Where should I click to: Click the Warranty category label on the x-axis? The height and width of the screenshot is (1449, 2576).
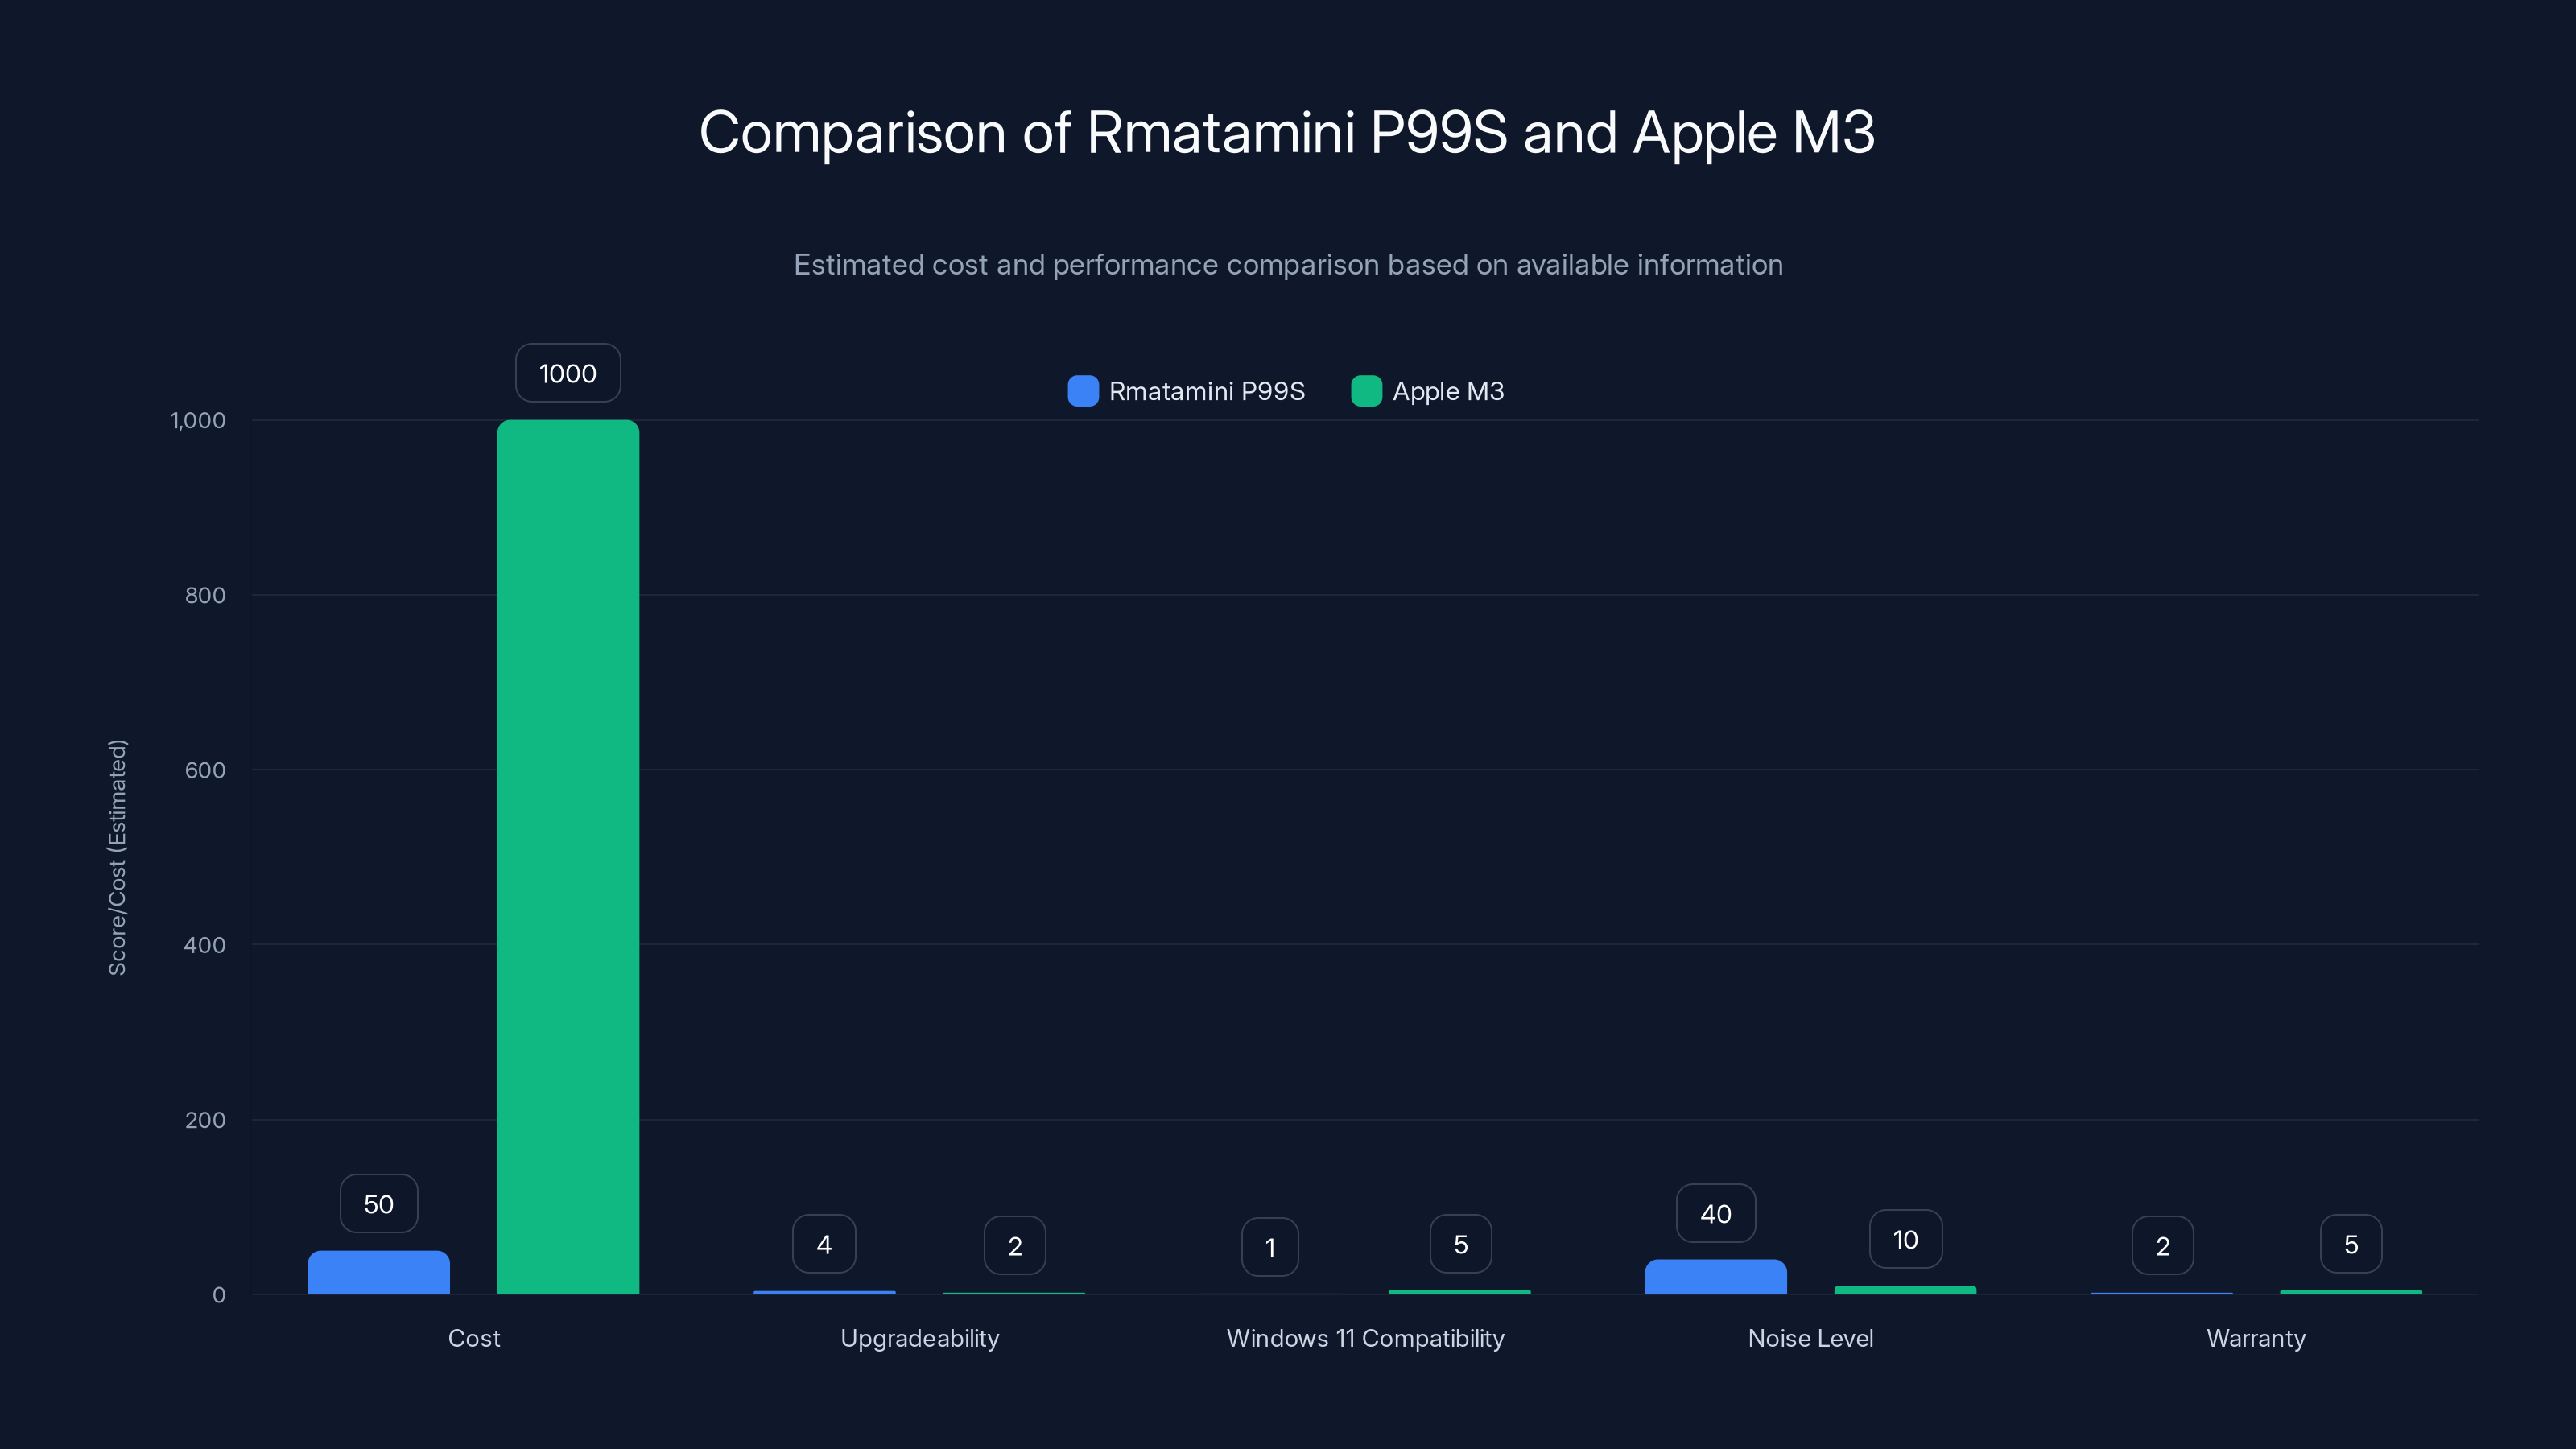coord(2256,1338)
